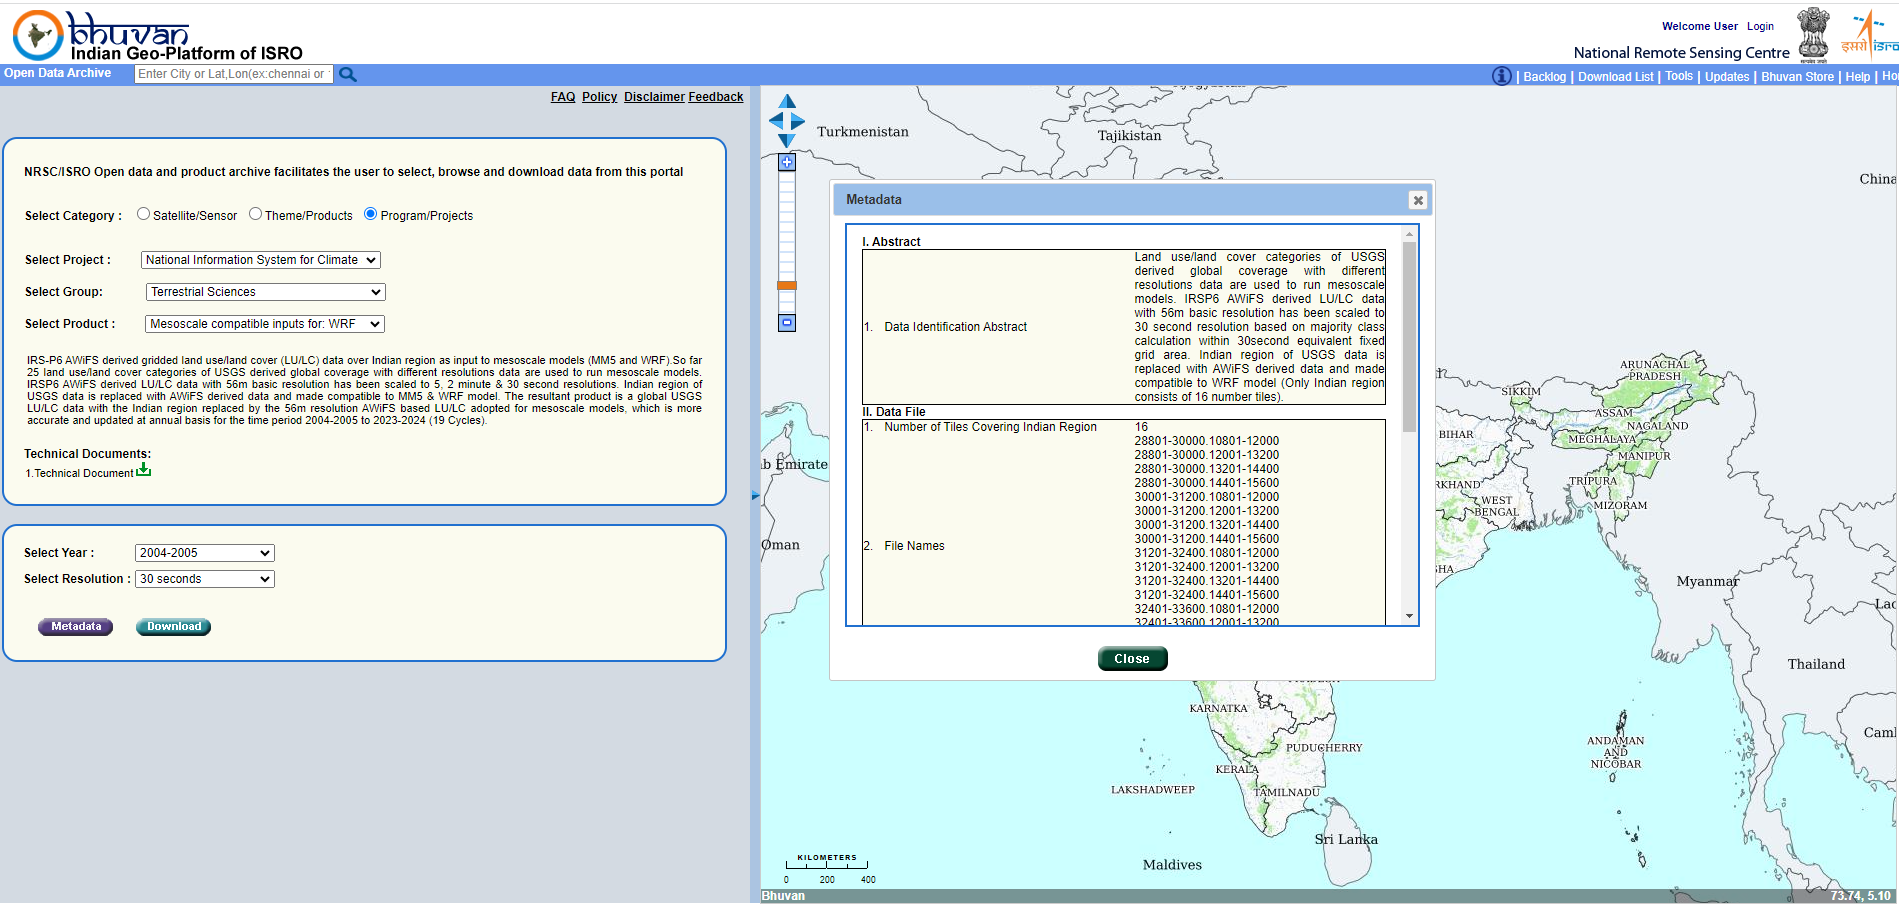Viewport: 1899px width, 907px height.
Task: Click the national emblem icon
Action: (x=1813, y=35)
